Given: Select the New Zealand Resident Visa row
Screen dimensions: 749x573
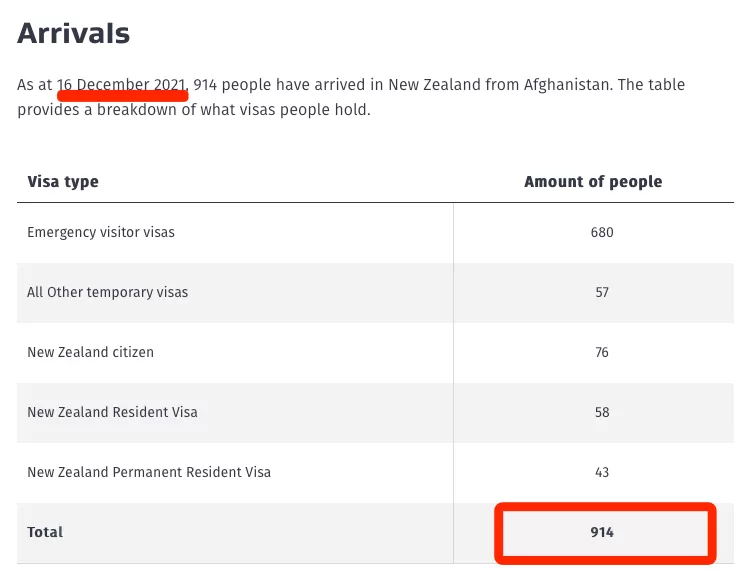Looking at the screenshot, I should coord(375,413).
